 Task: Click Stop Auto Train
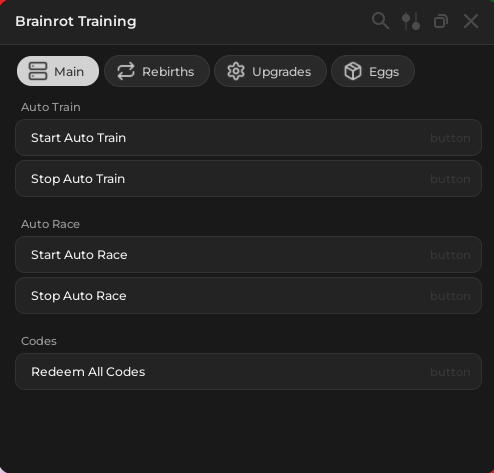[248, 179]
